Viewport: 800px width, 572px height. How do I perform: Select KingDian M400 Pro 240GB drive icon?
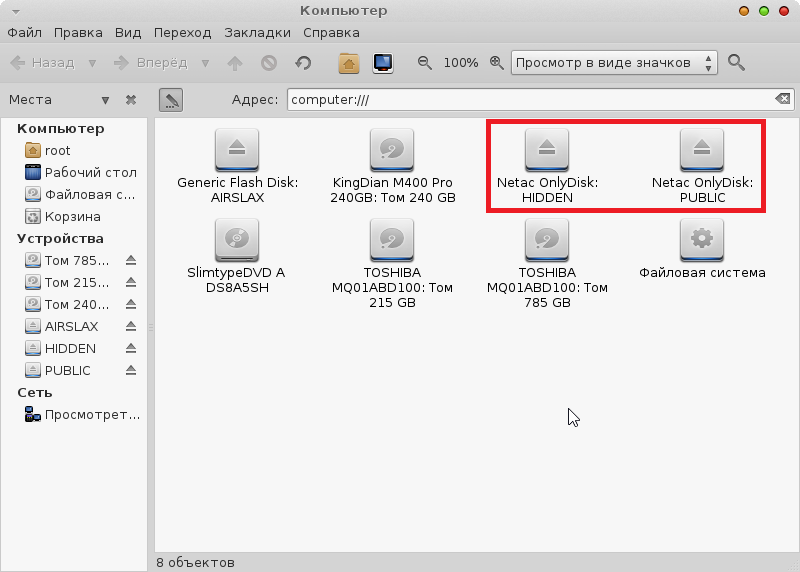tap(392, 150)
